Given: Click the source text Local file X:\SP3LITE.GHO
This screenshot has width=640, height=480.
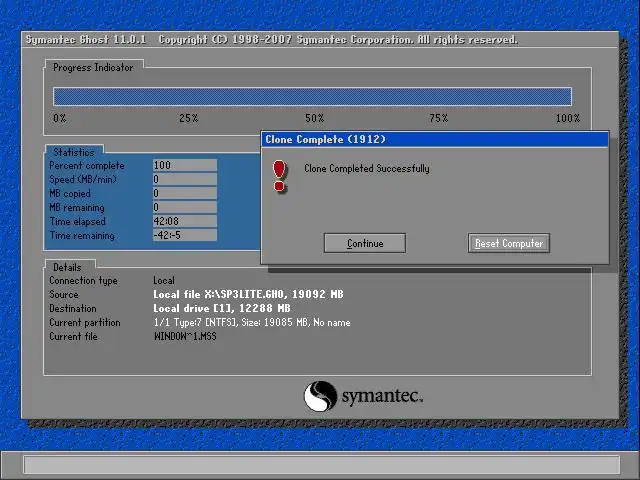Looking at the screenshot, I should (220, 294).
